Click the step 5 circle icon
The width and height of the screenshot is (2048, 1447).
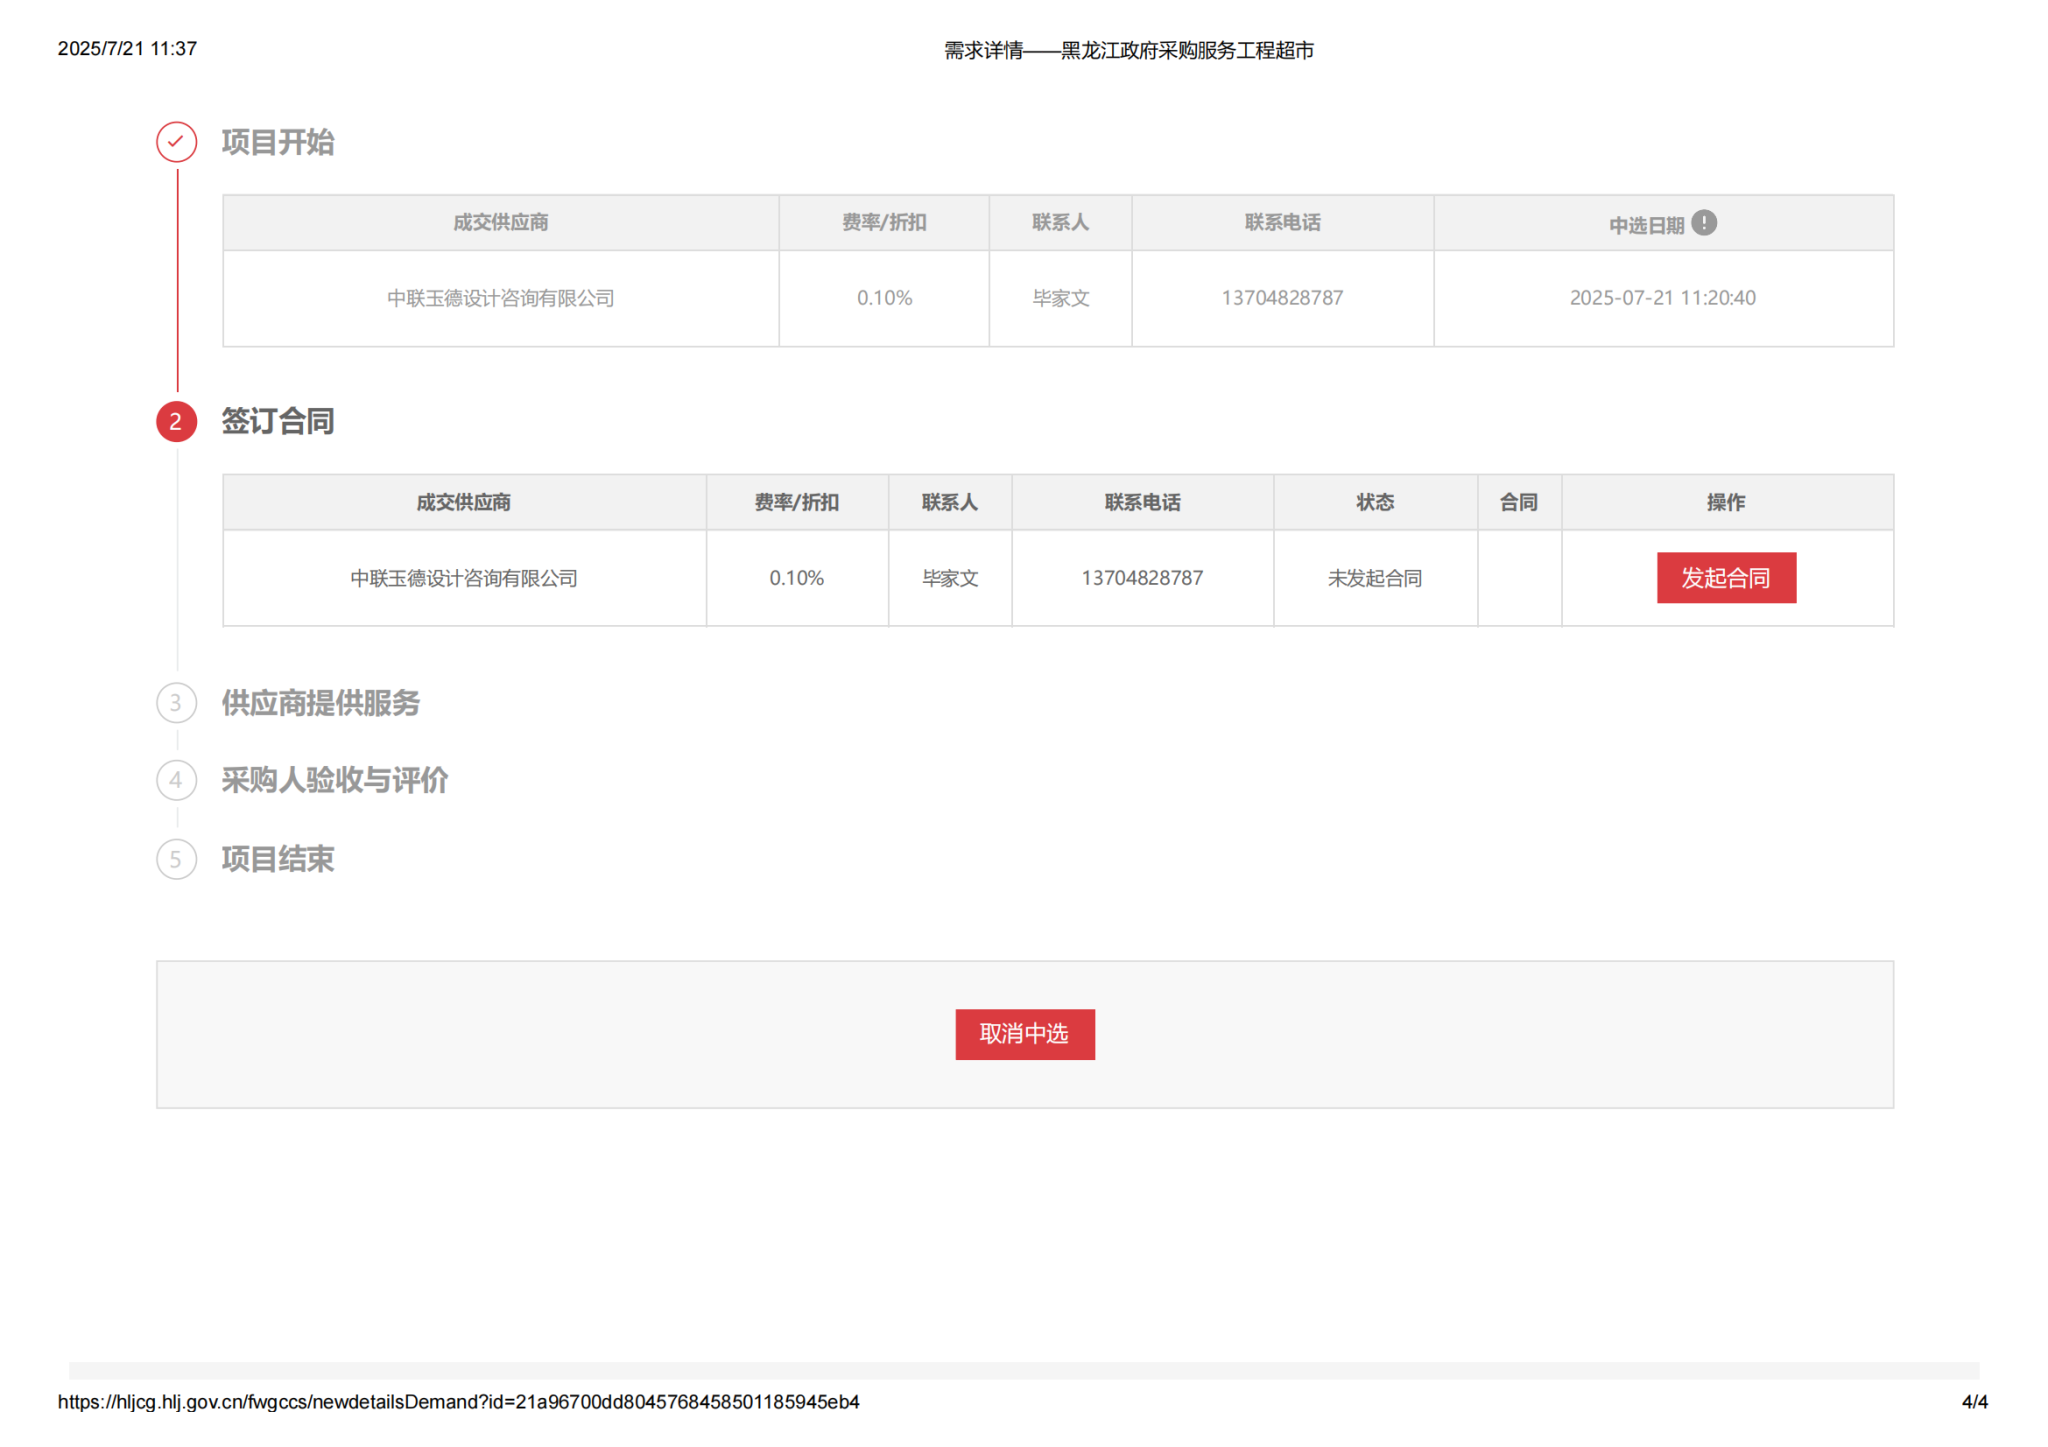pos(176,859)
